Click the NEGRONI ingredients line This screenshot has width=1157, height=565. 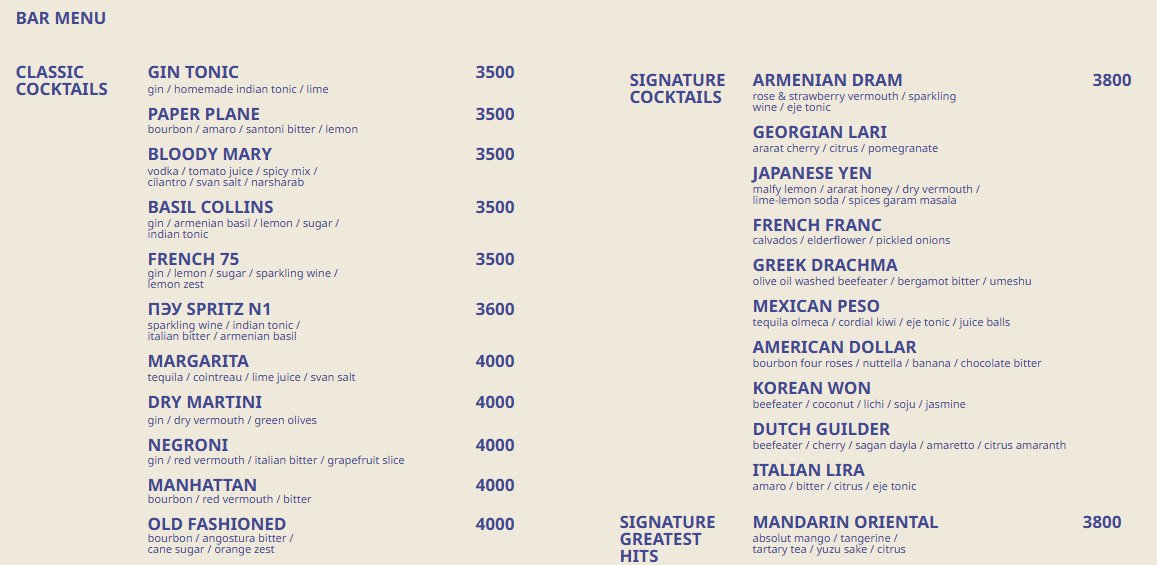276,460
